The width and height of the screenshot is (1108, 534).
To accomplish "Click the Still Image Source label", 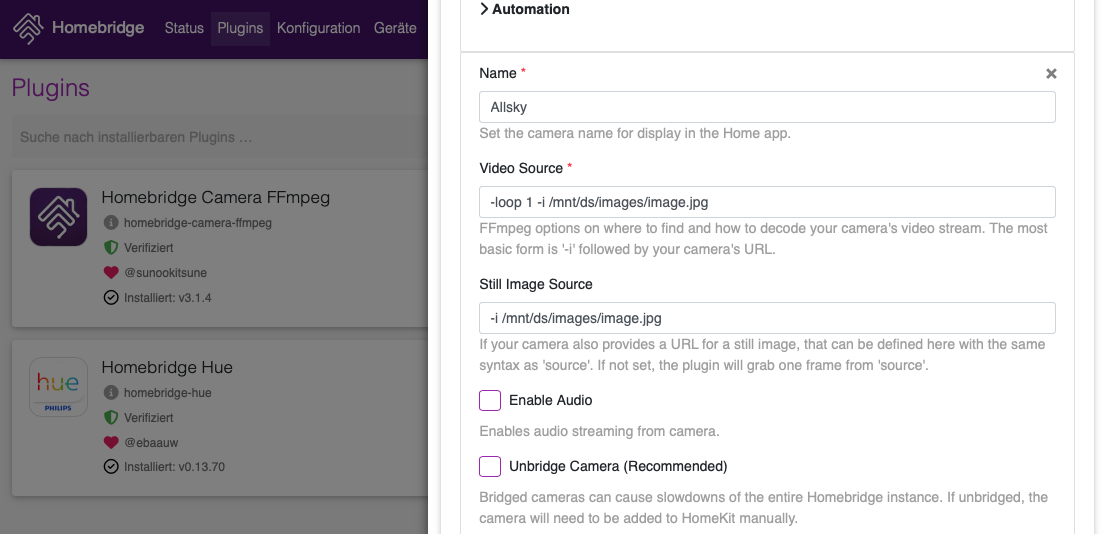I will click(536, 284).
